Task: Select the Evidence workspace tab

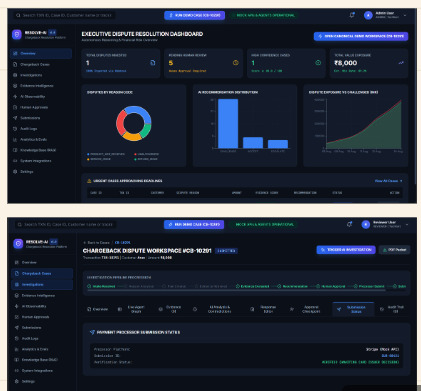Action: pyautogui.click(x=170, y=309)
